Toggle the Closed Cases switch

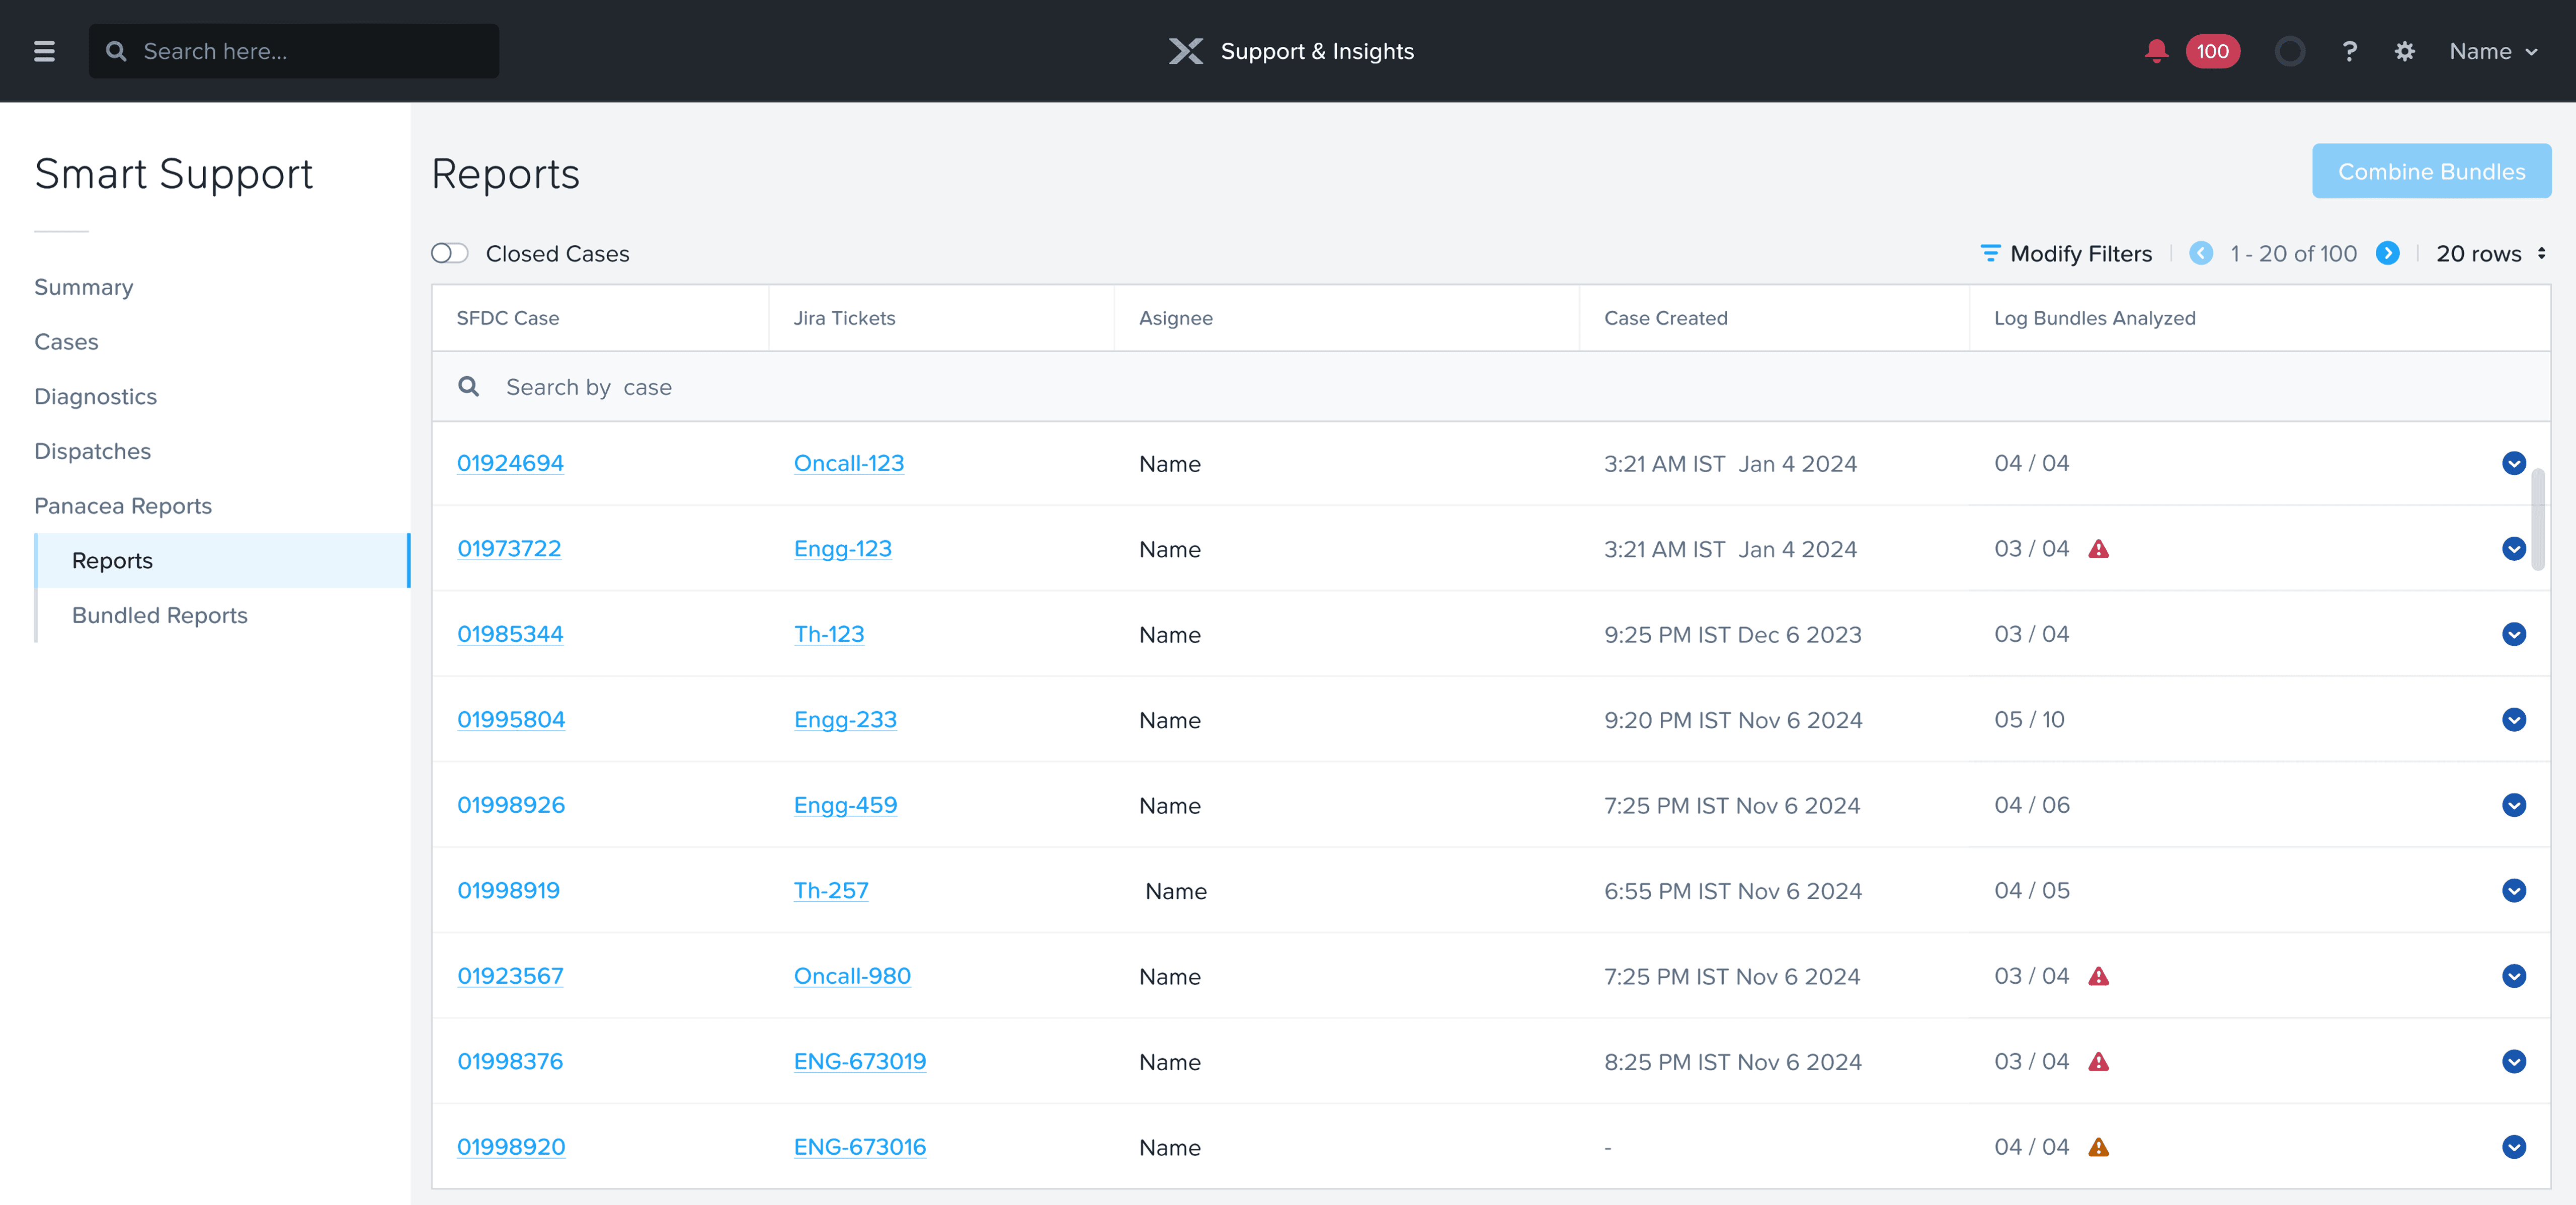point(449,253)
